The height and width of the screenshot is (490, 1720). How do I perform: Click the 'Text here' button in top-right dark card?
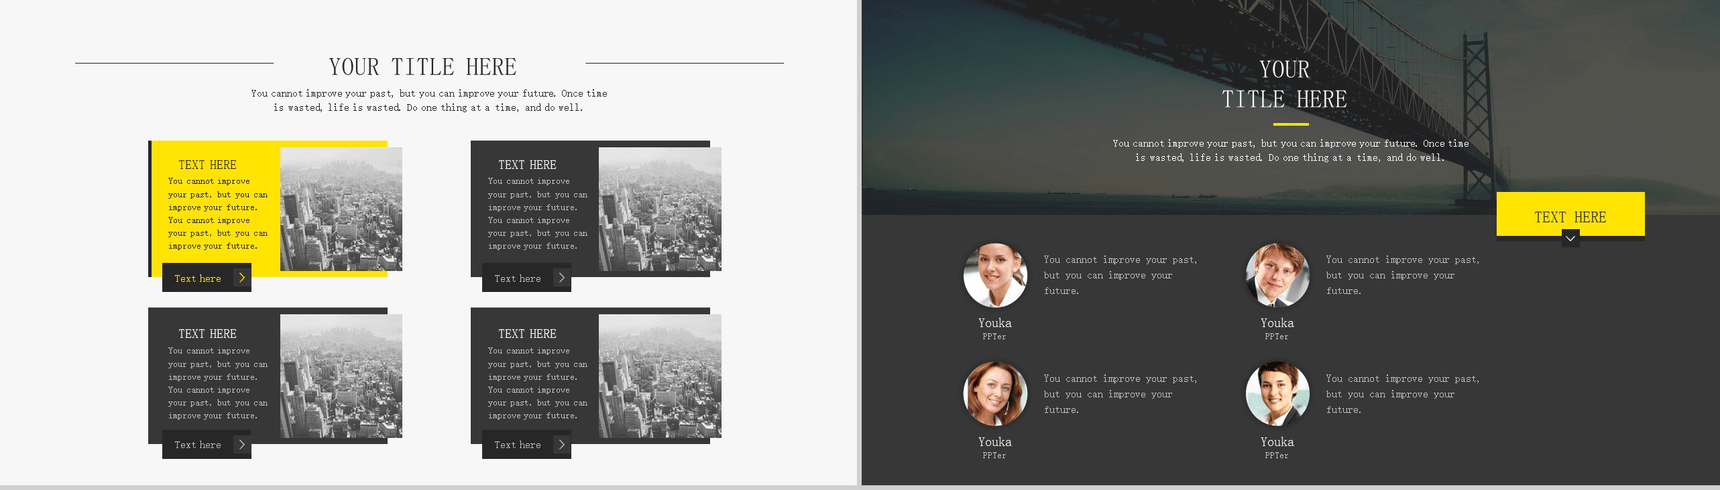526,278
